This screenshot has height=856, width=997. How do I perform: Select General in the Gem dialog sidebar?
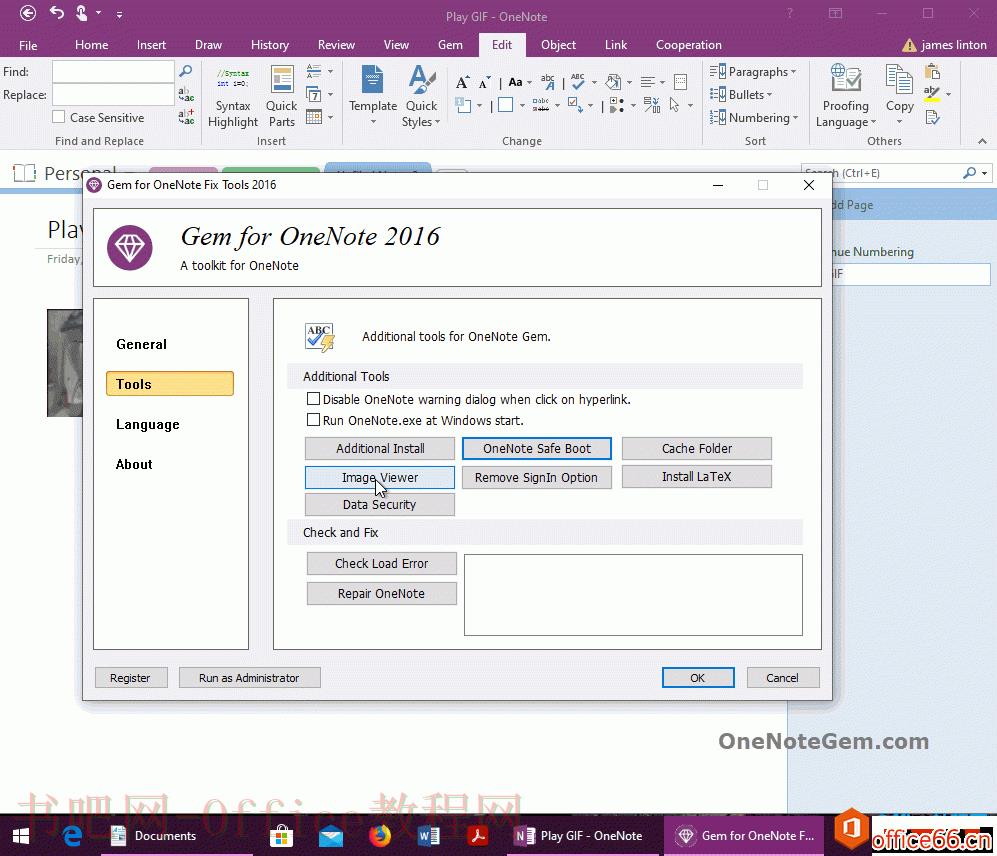[x=141, y=344]
